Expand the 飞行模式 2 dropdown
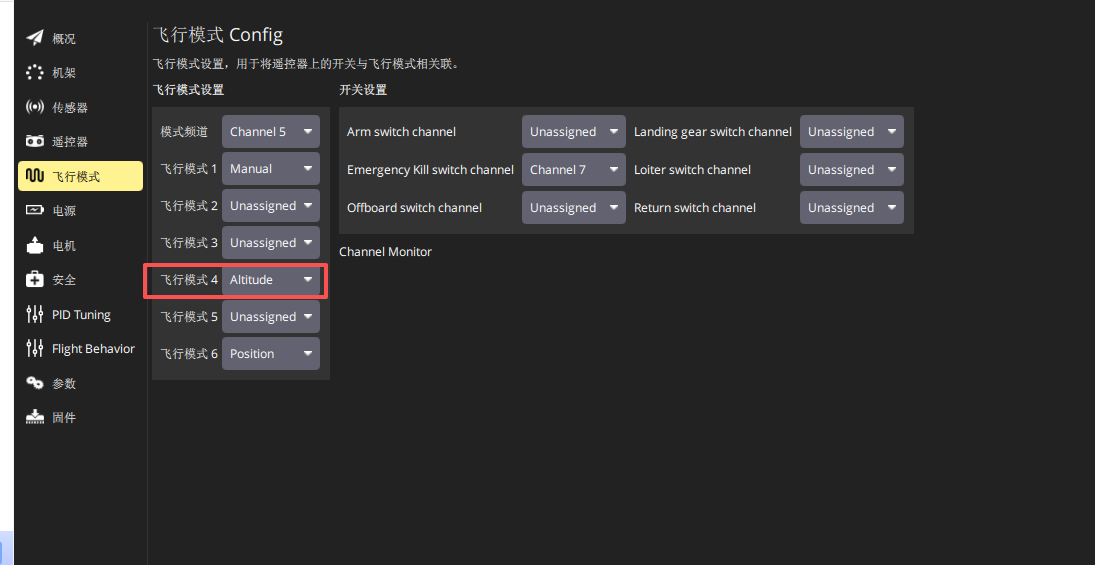This screenshot has height=565, width=1095. click(271, 205)
